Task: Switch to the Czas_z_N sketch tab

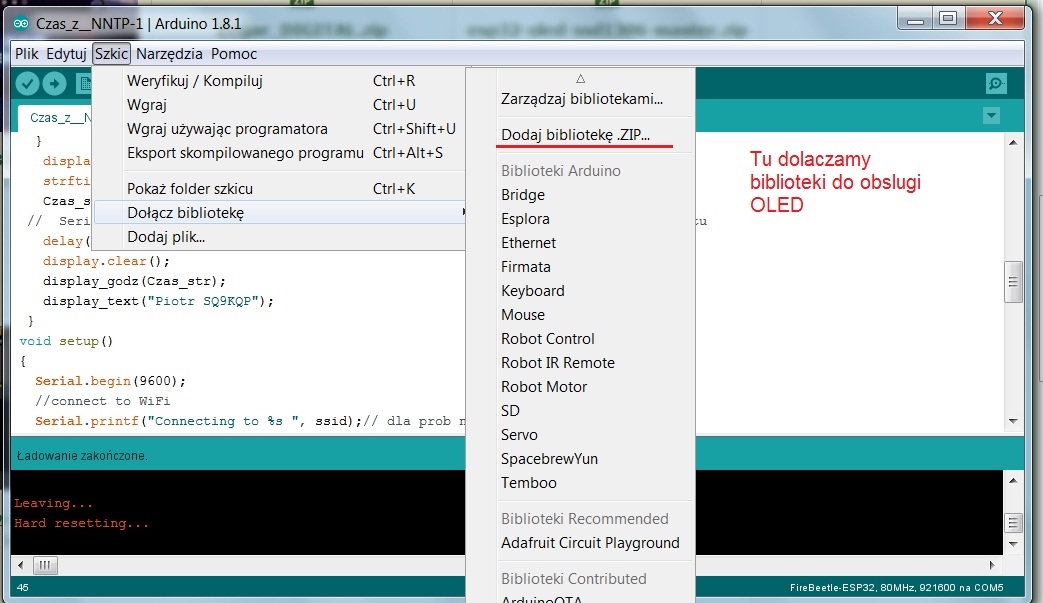Action: (x=55, y=118)
